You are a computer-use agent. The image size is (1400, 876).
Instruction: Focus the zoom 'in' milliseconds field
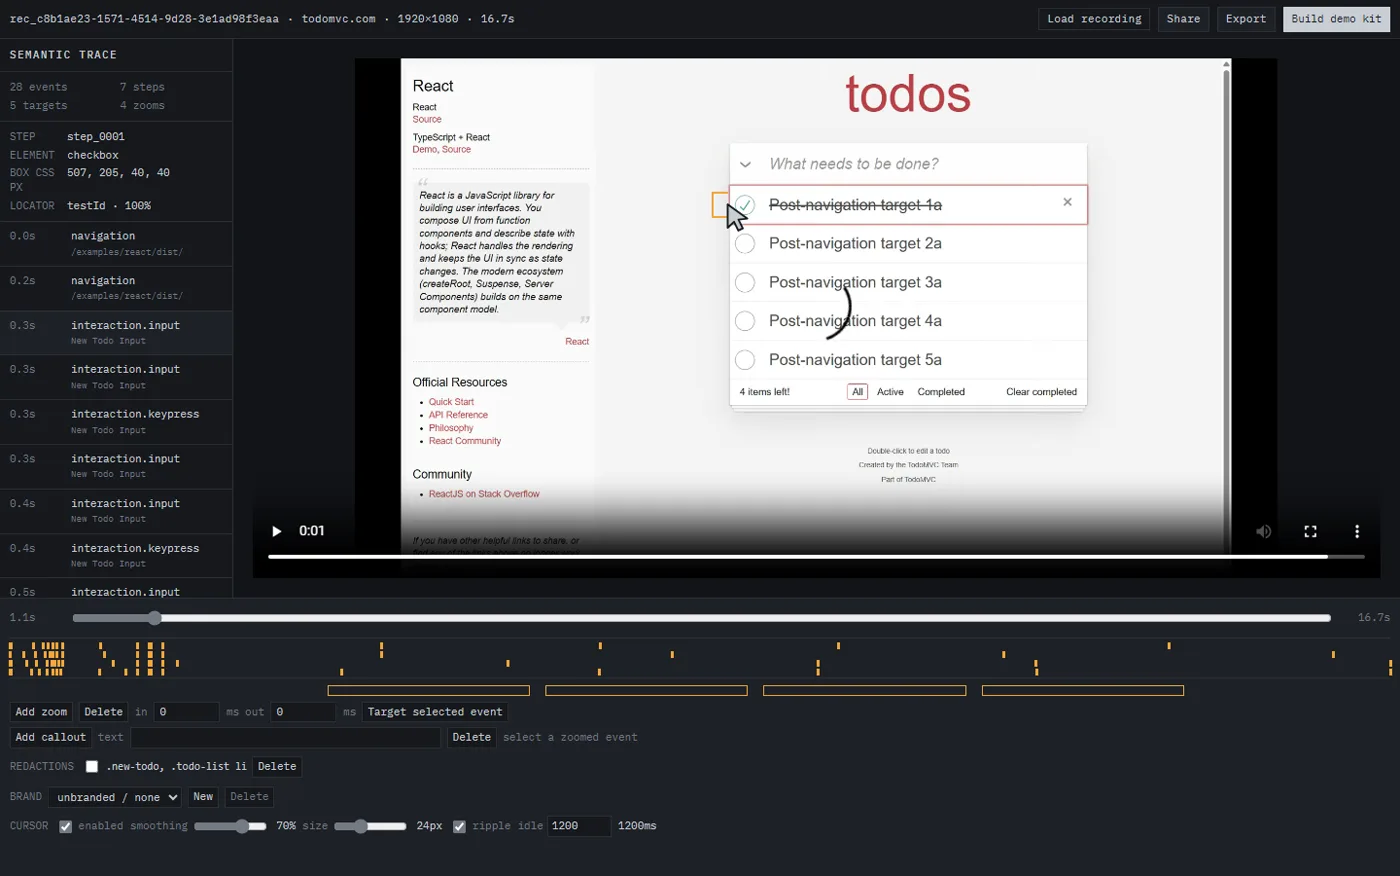click(x=185, y=712)
